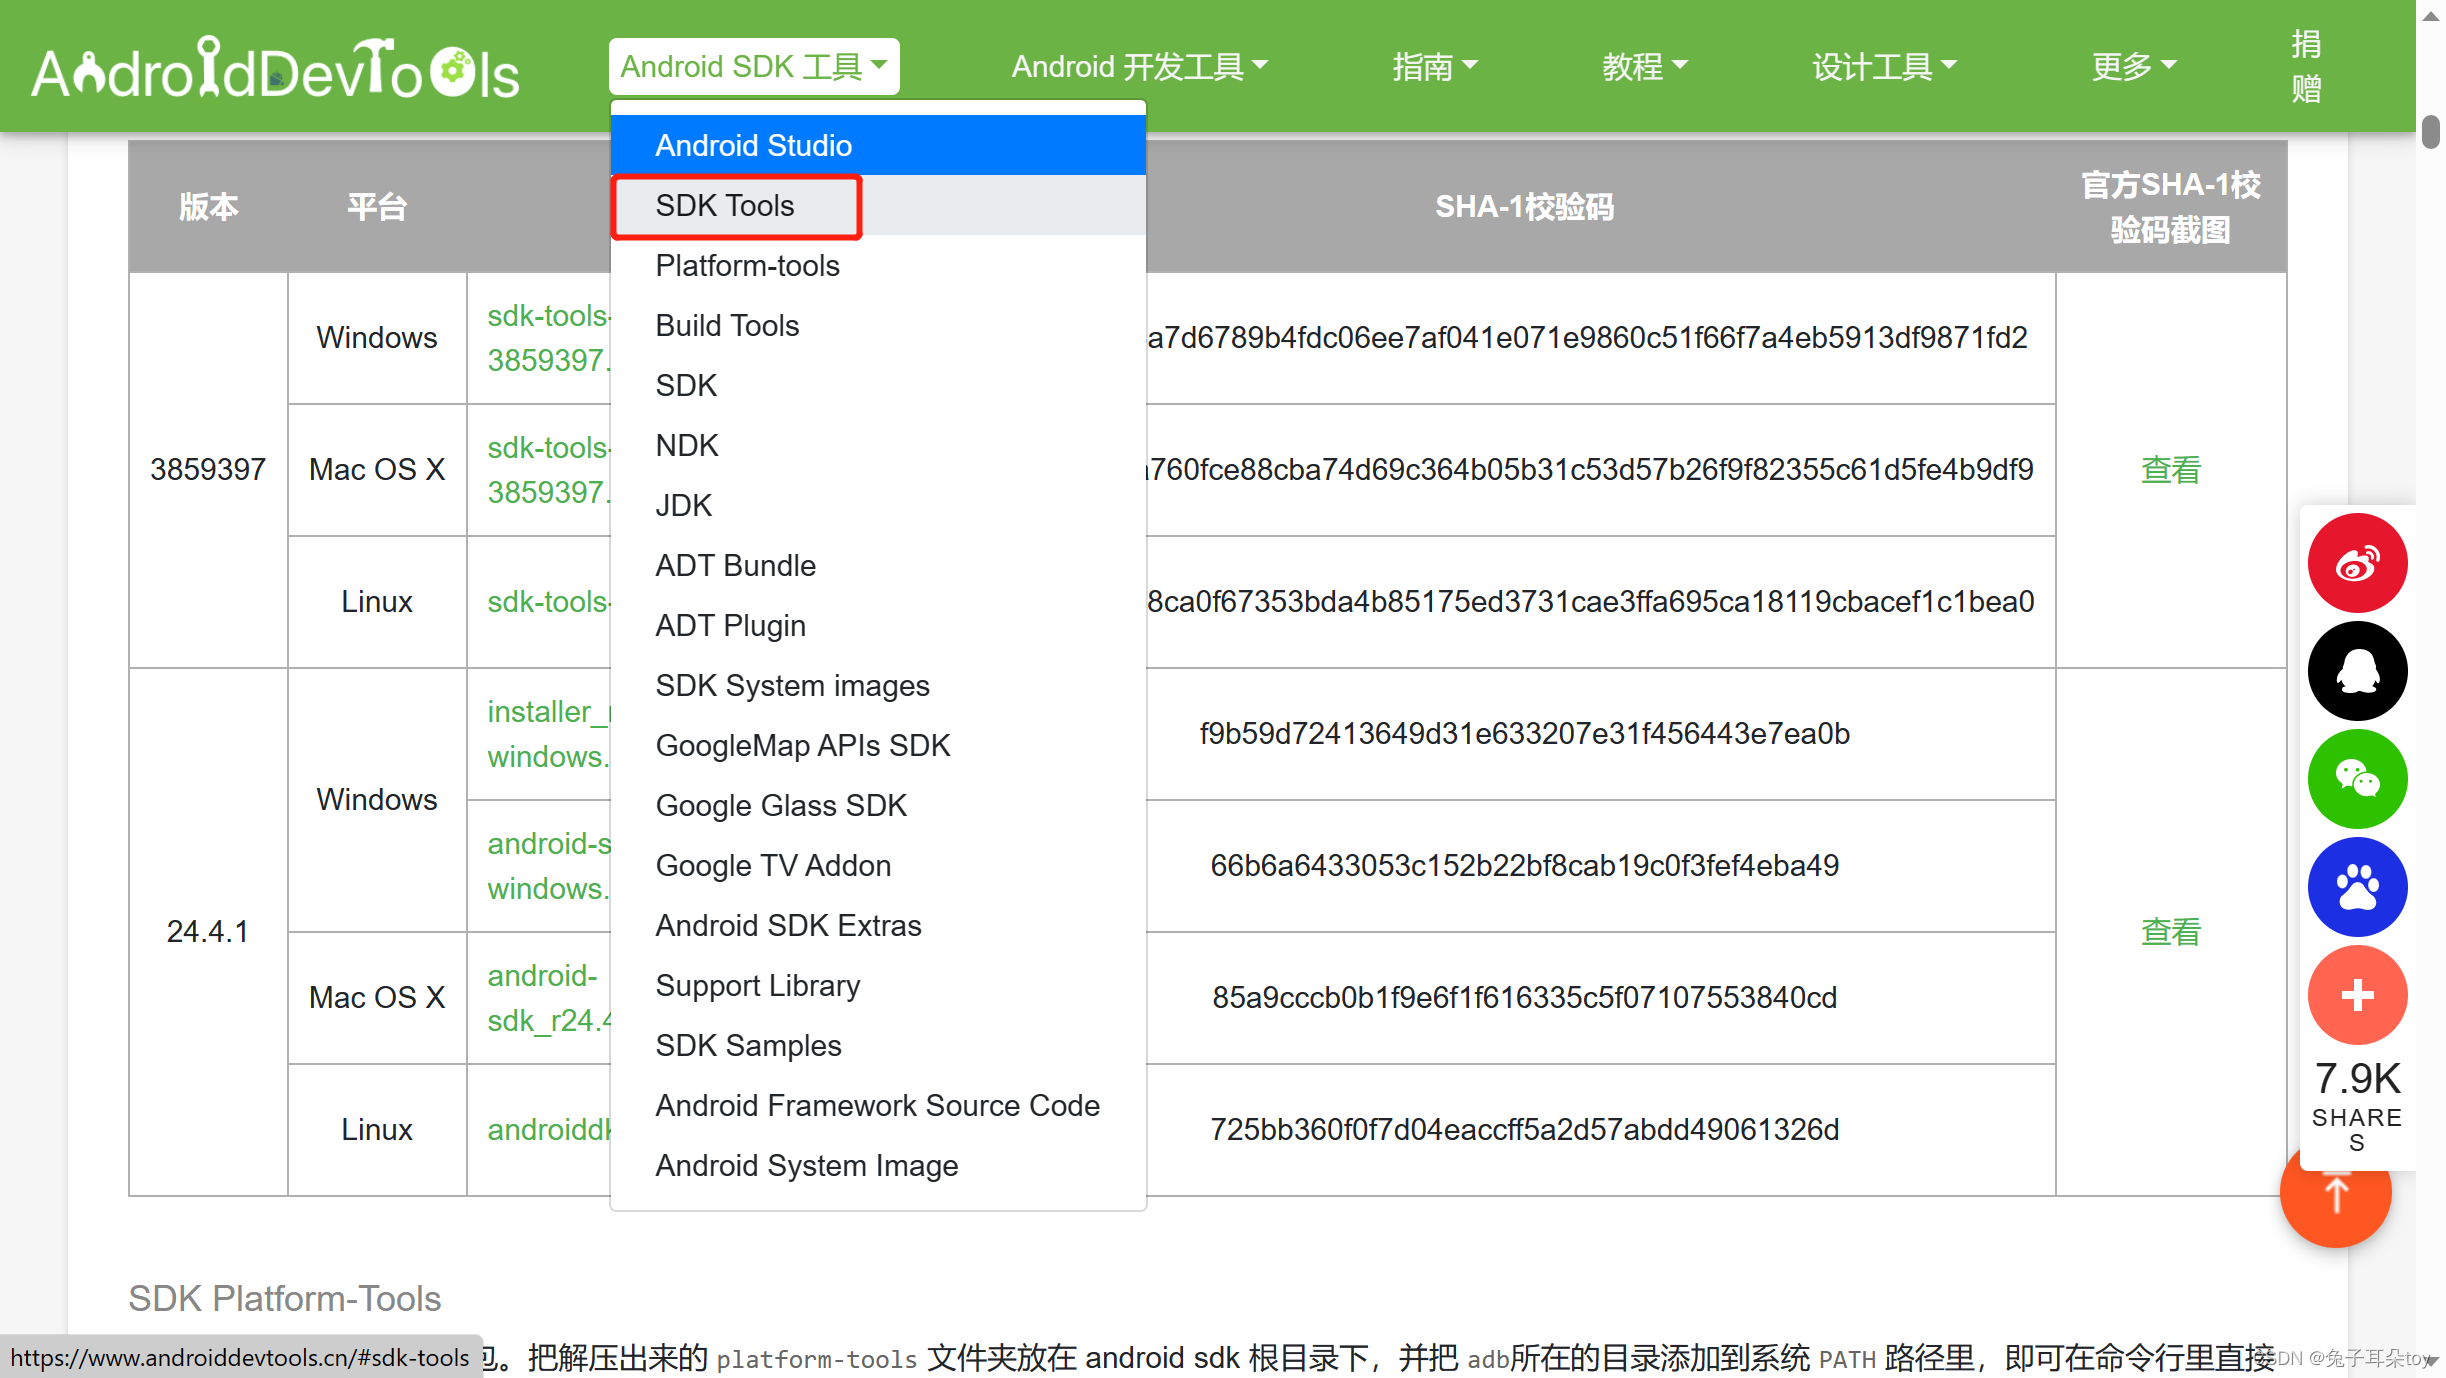Download android-sdk windows zip link
The width and height of the screenshot is (2446, 1378).
pos(548,866)
